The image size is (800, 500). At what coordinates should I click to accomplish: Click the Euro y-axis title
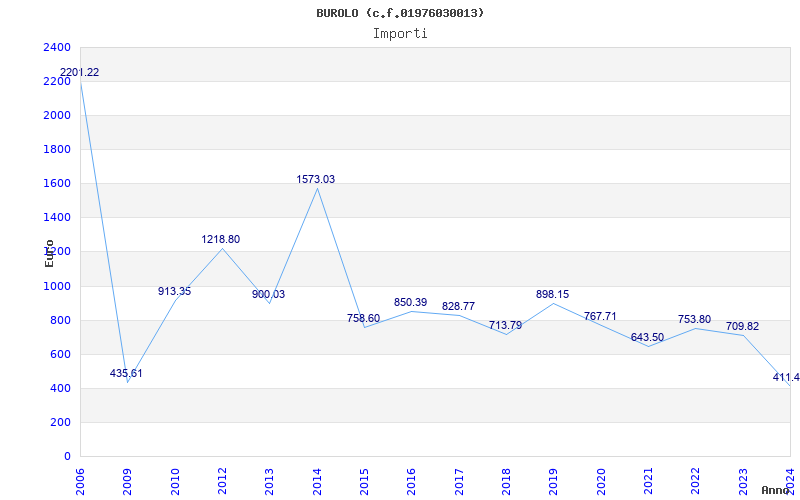[x=49, y=253]
